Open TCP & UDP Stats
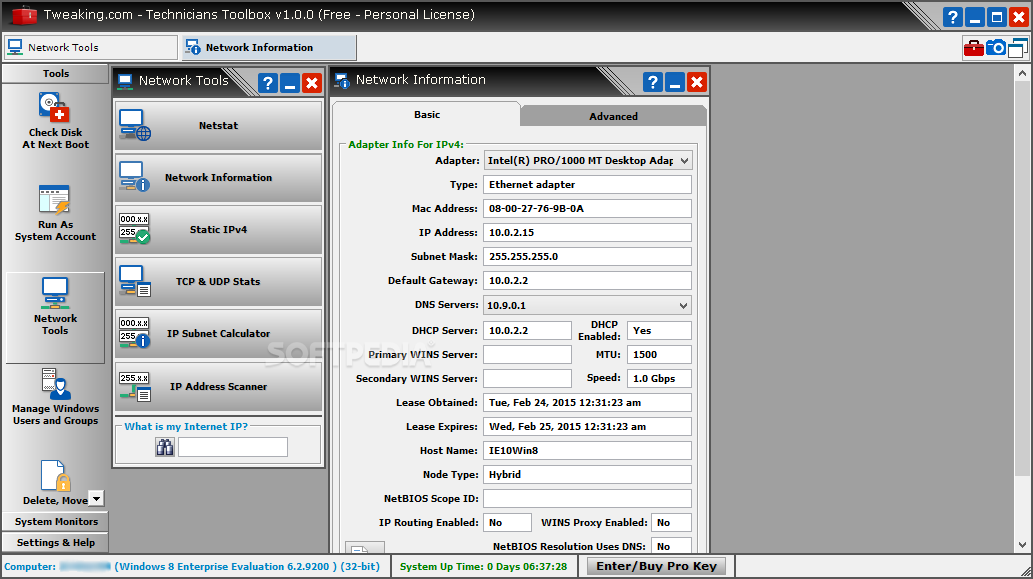Viewport: 1033px width, 579px height. (219, 281)
